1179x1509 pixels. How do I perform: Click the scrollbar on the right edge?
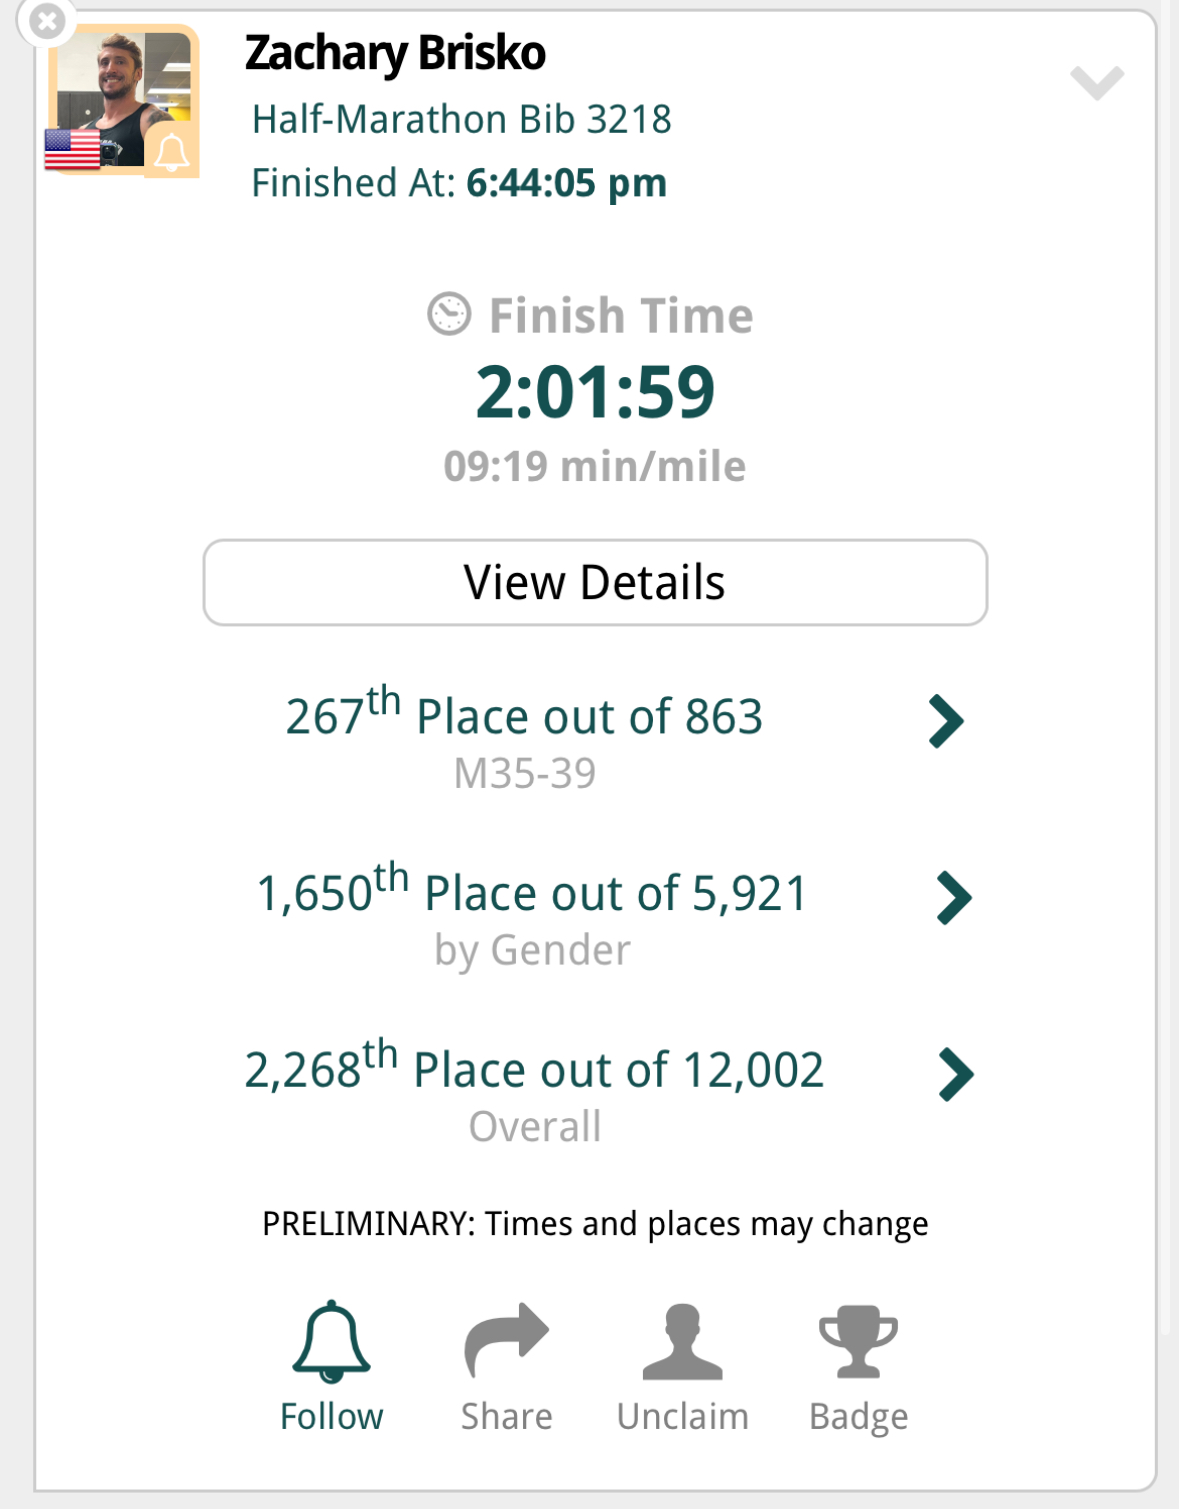point(1167,670)
